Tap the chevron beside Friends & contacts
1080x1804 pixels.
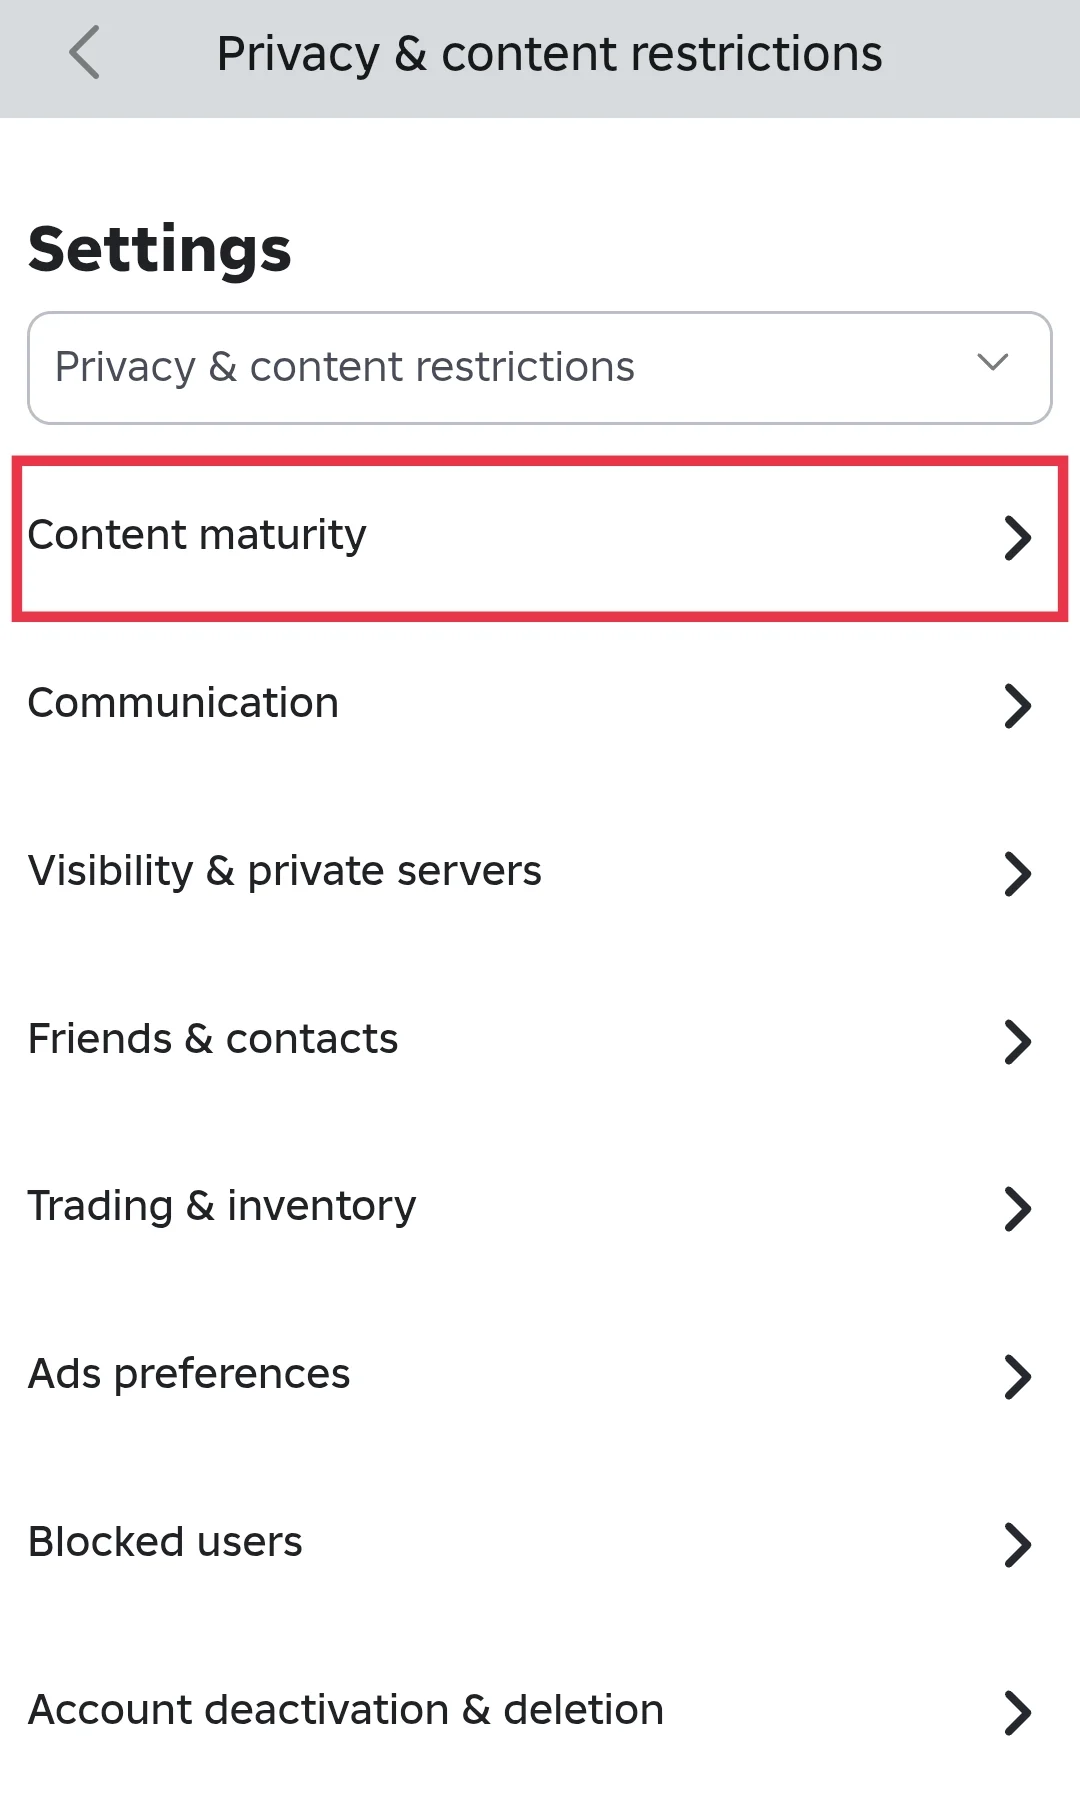point(1017,1042)
